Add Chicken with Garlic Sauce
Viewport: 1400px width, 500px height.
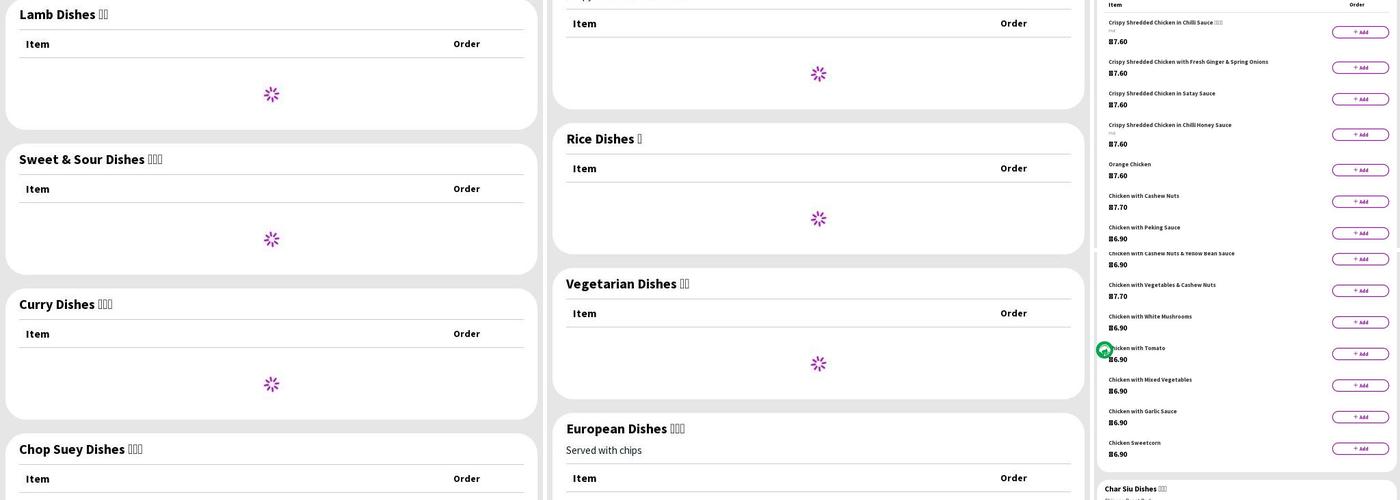pyautogui.click(x=1360, y=417)
